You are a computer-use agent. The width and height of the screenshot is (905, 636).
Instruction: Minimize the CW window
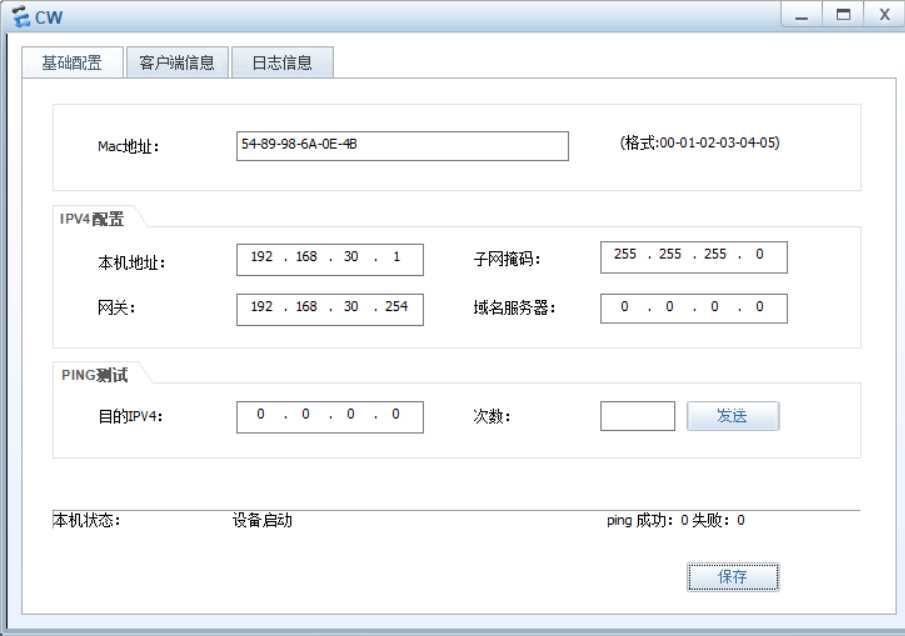click(x=801, y=14)
